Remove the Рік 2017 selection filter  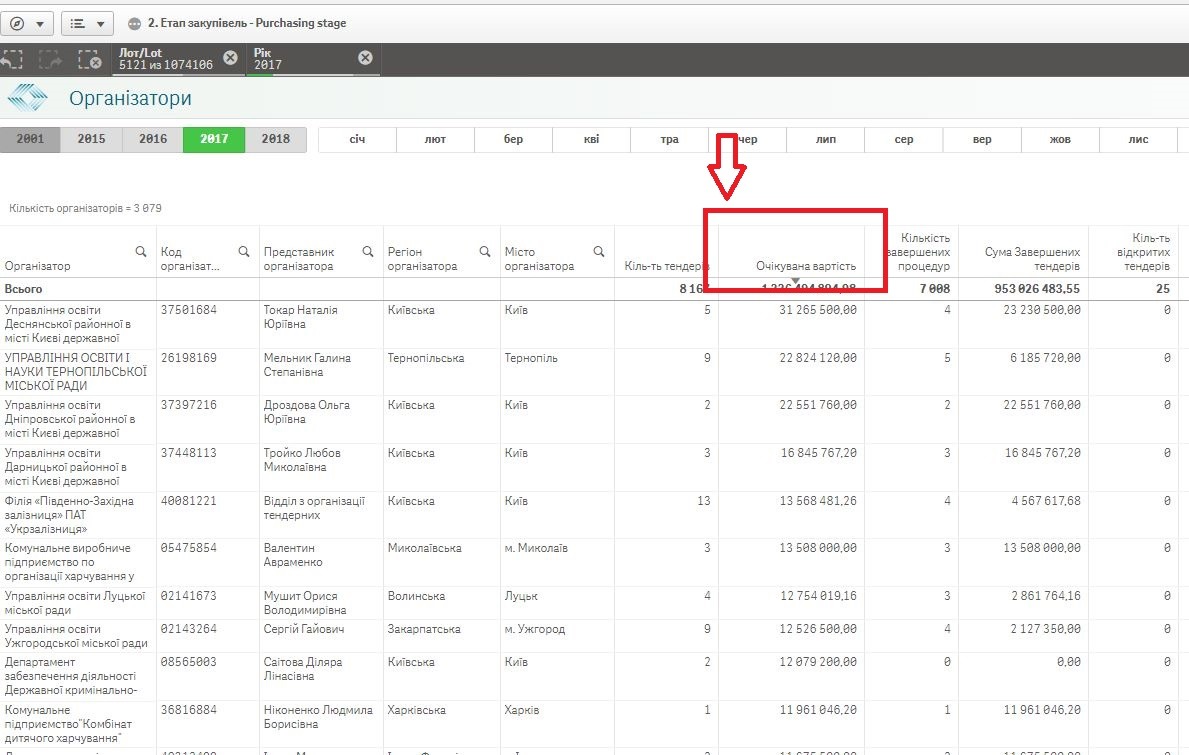(365, 58)
